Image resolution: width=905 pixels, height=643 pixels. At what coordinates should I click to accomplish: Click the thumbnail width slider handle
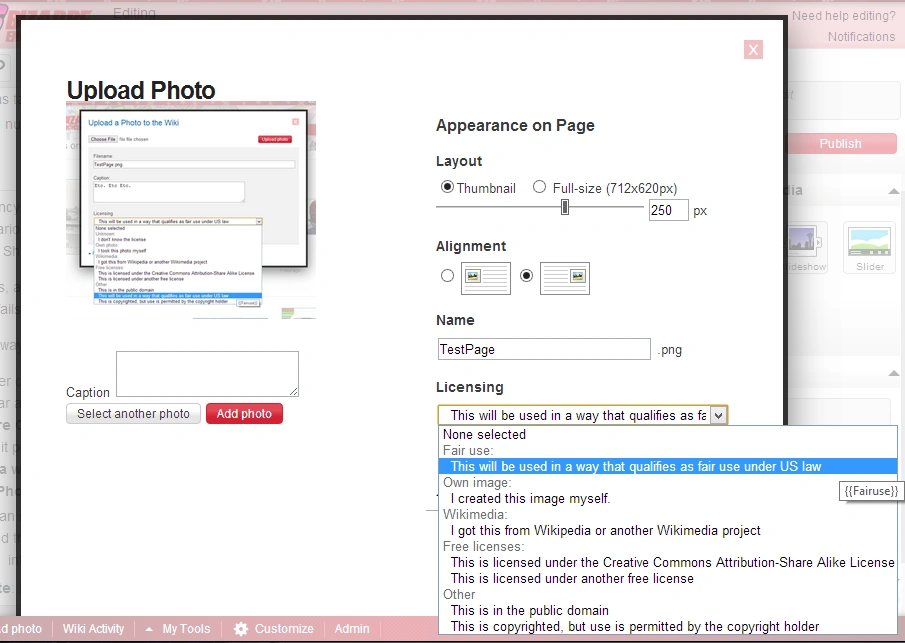point(565,207)
